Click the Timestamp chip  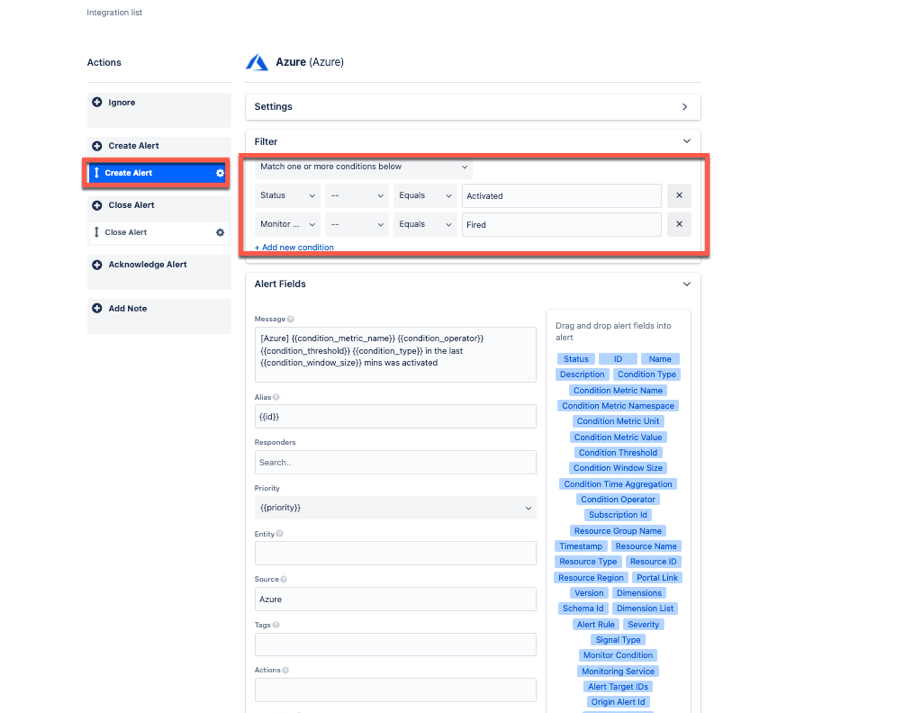pyautogui.click(x=581, y=546)
